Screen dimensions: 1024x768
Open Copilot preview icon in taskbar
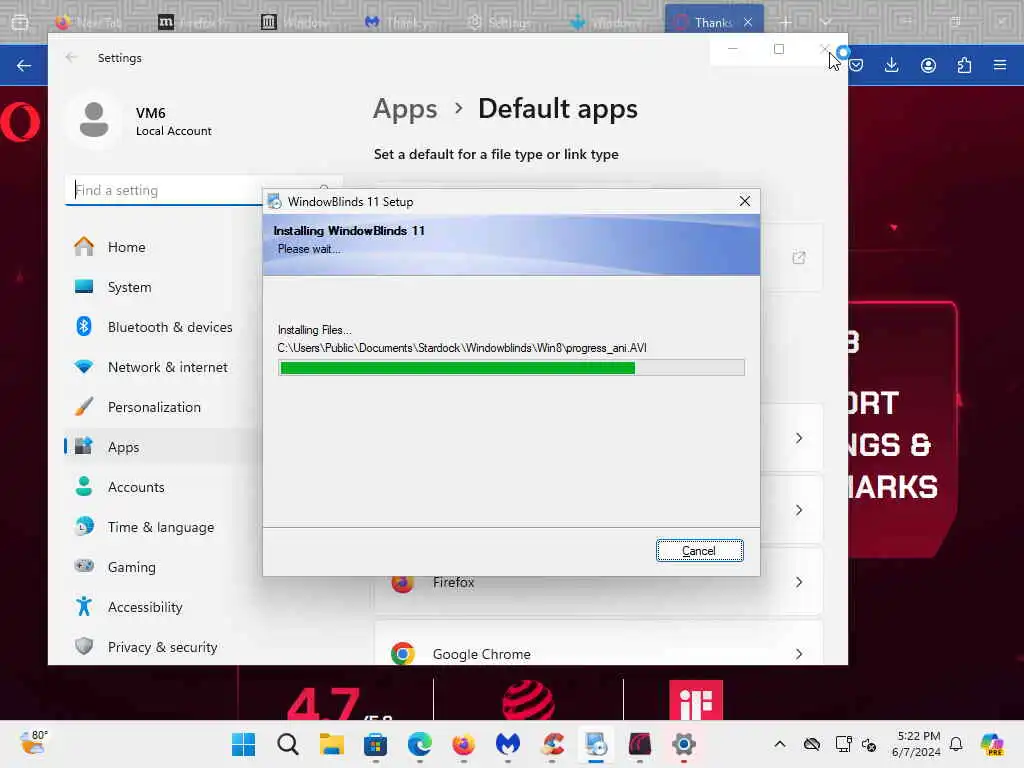click(992, 744)
